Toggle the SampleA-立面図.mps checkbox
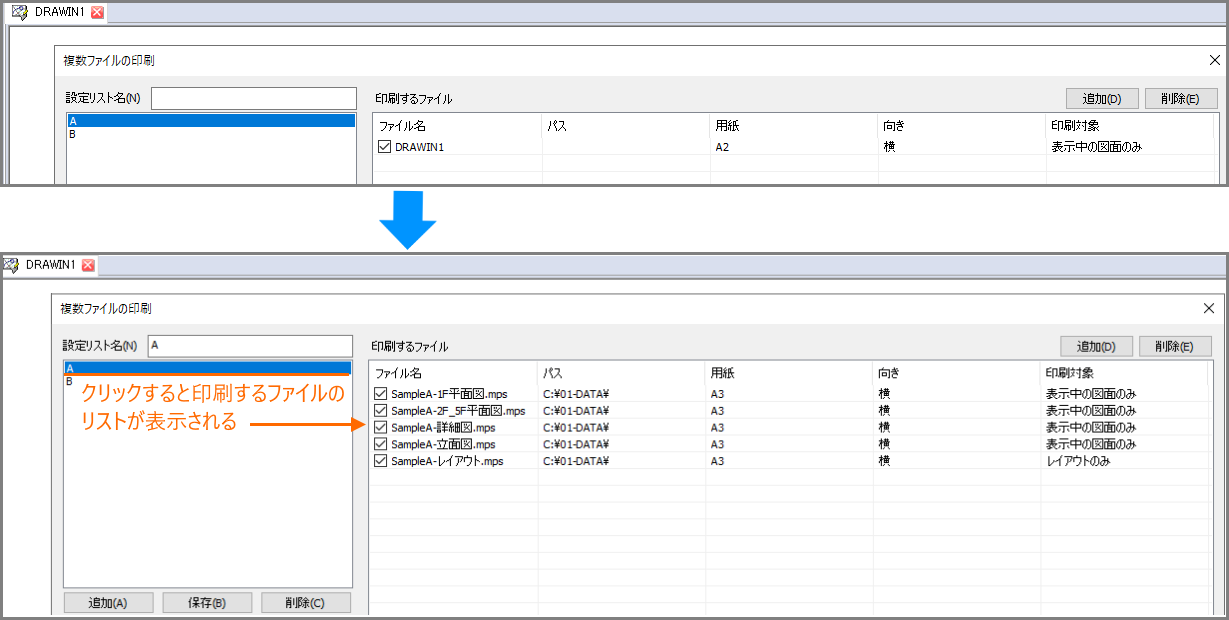The width and height of the screenshot is (1229, 620). 381,444
